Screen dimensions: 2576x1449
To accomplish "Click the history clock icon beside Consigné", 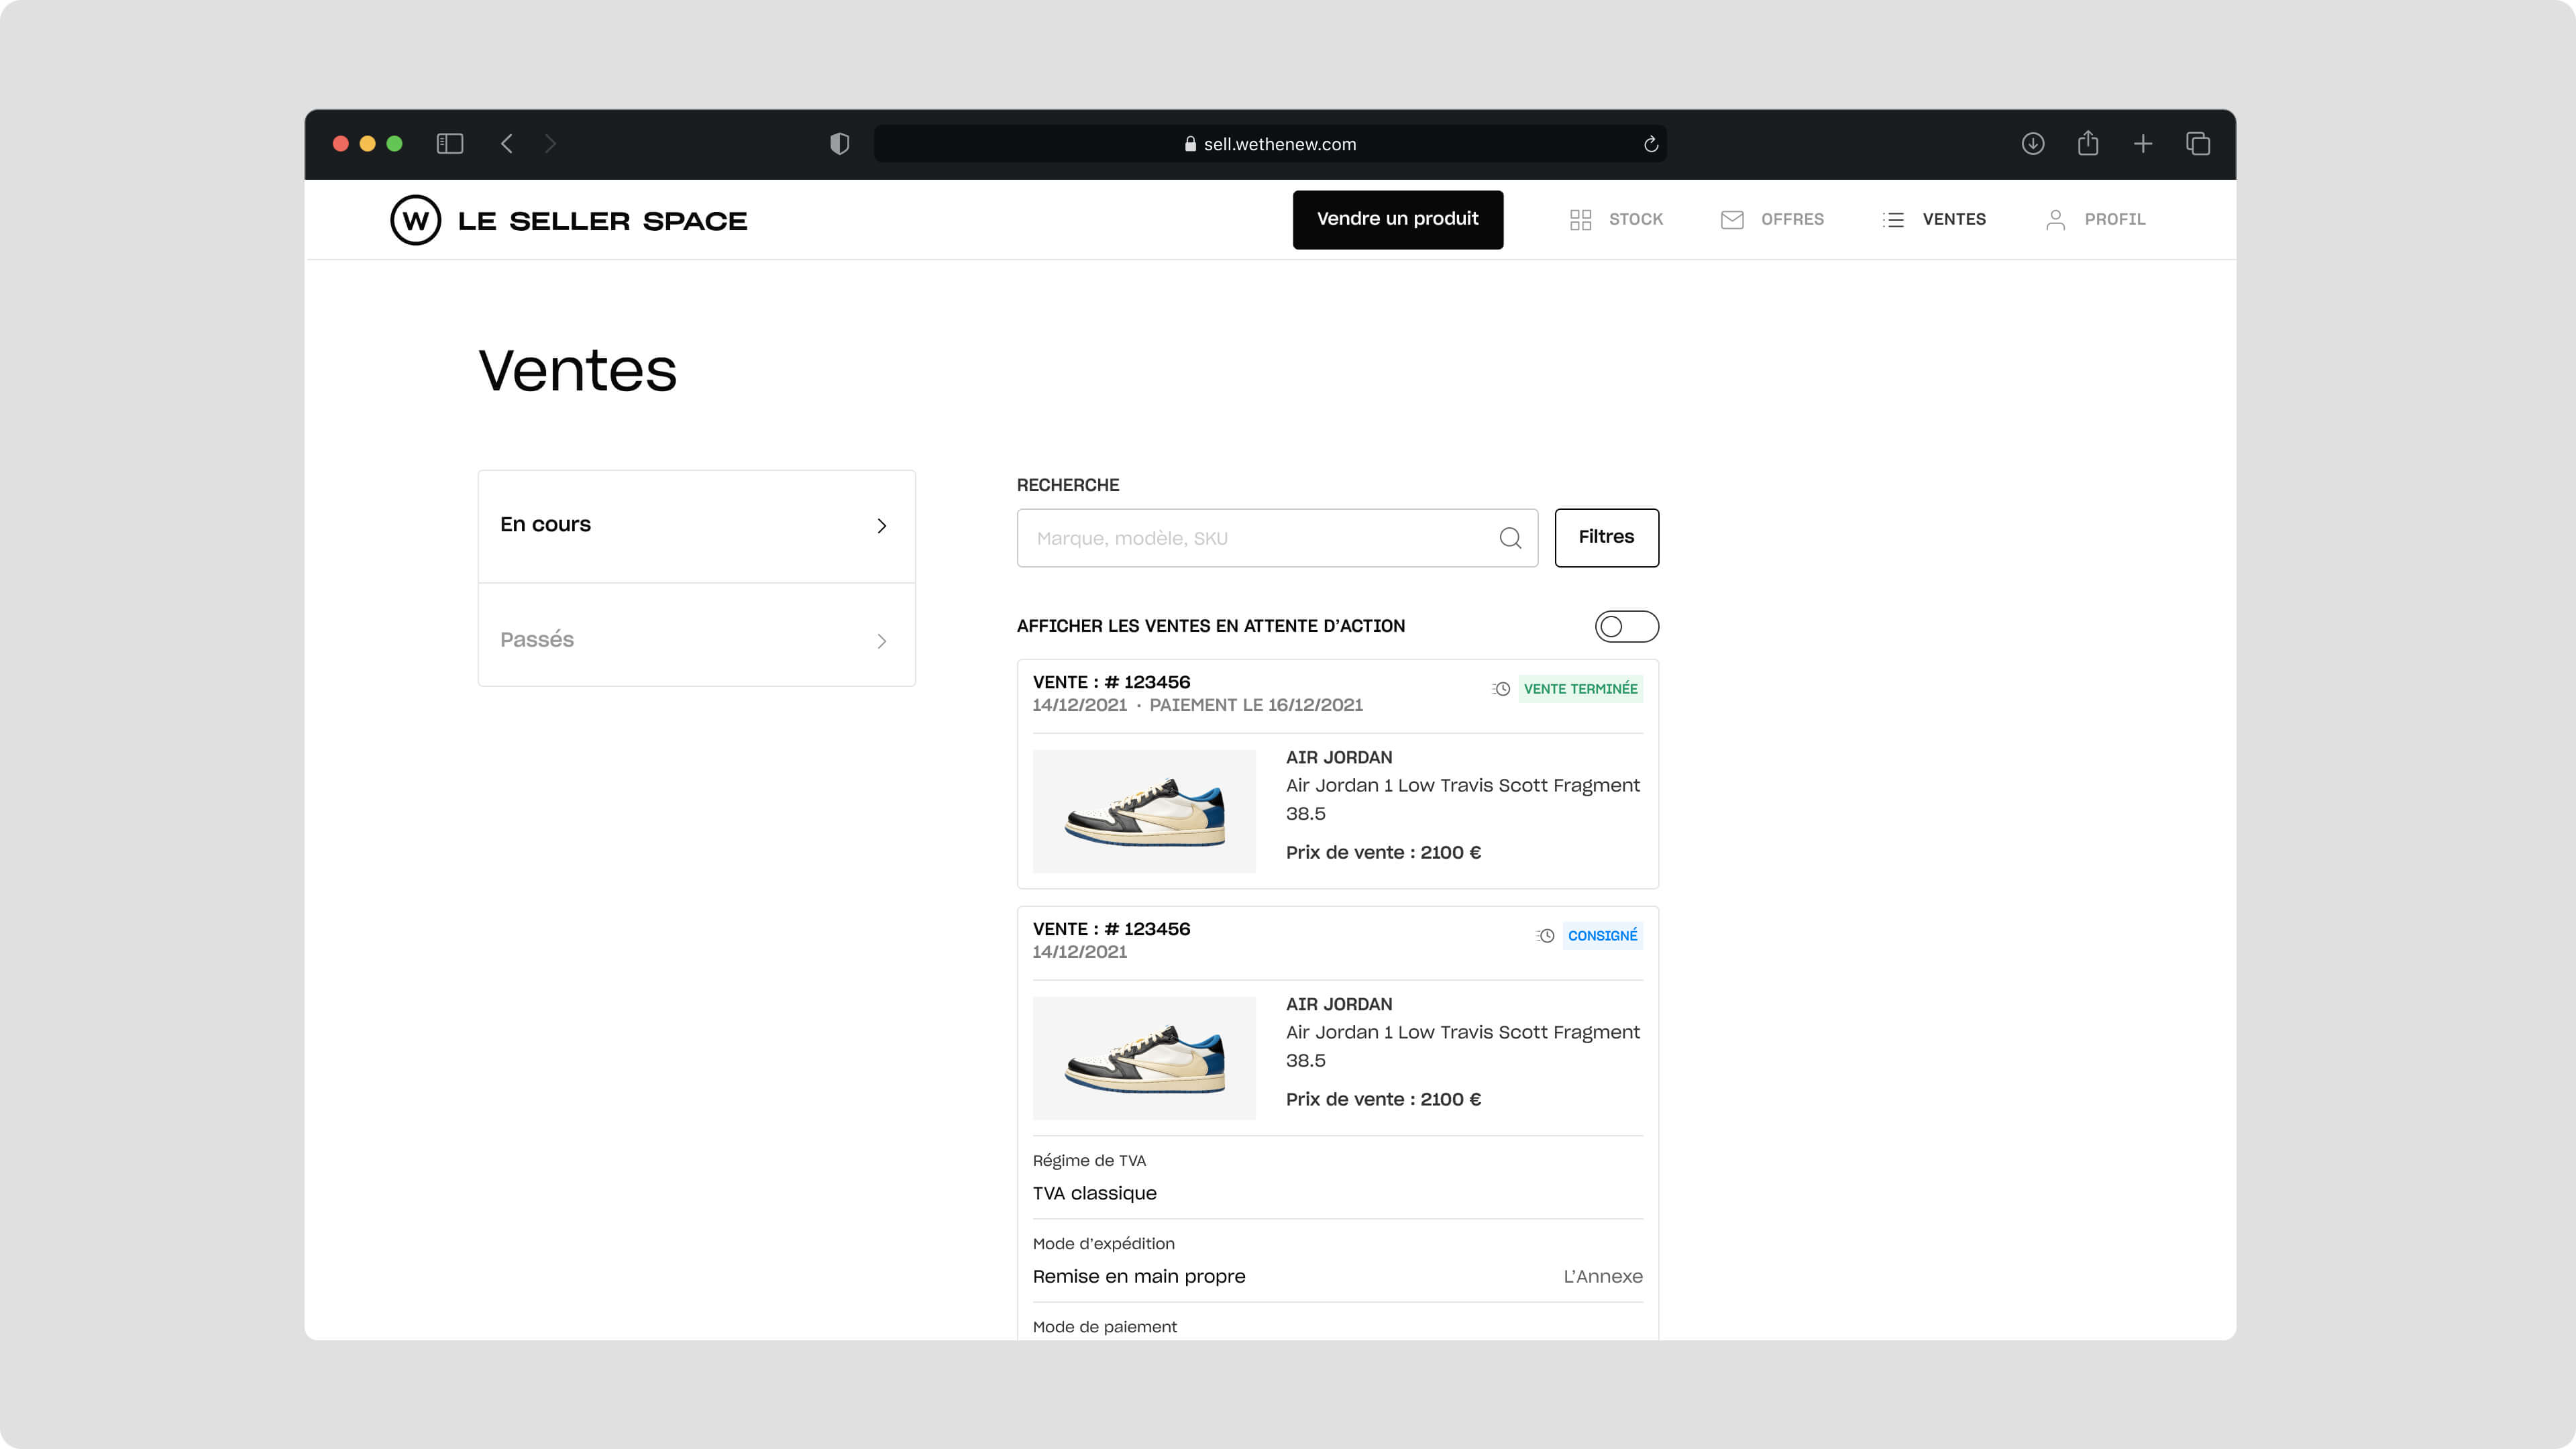I will [1545, 936].
